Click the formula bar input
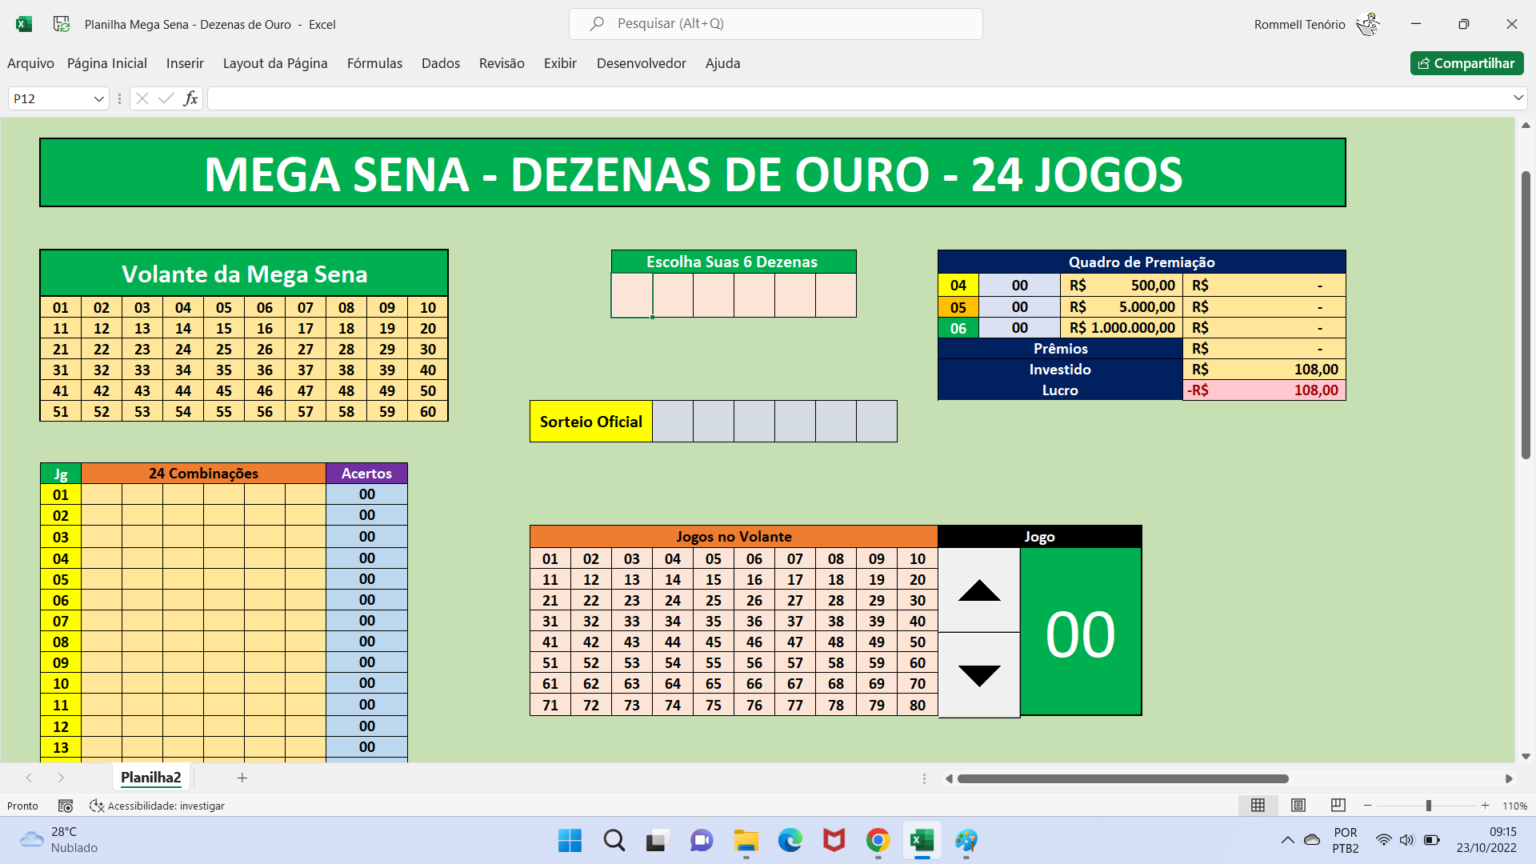1536x864 pixels. click(x=858, y=98)
